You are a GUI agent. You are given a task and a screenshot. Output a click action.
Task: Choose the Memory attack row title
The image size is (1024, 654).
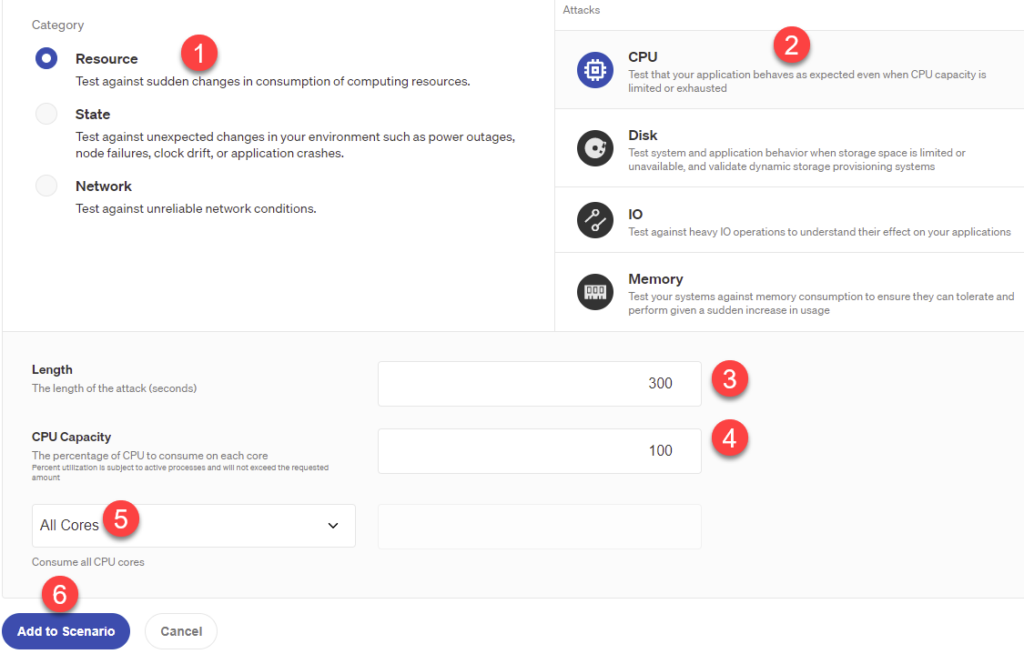coord(655,279)
